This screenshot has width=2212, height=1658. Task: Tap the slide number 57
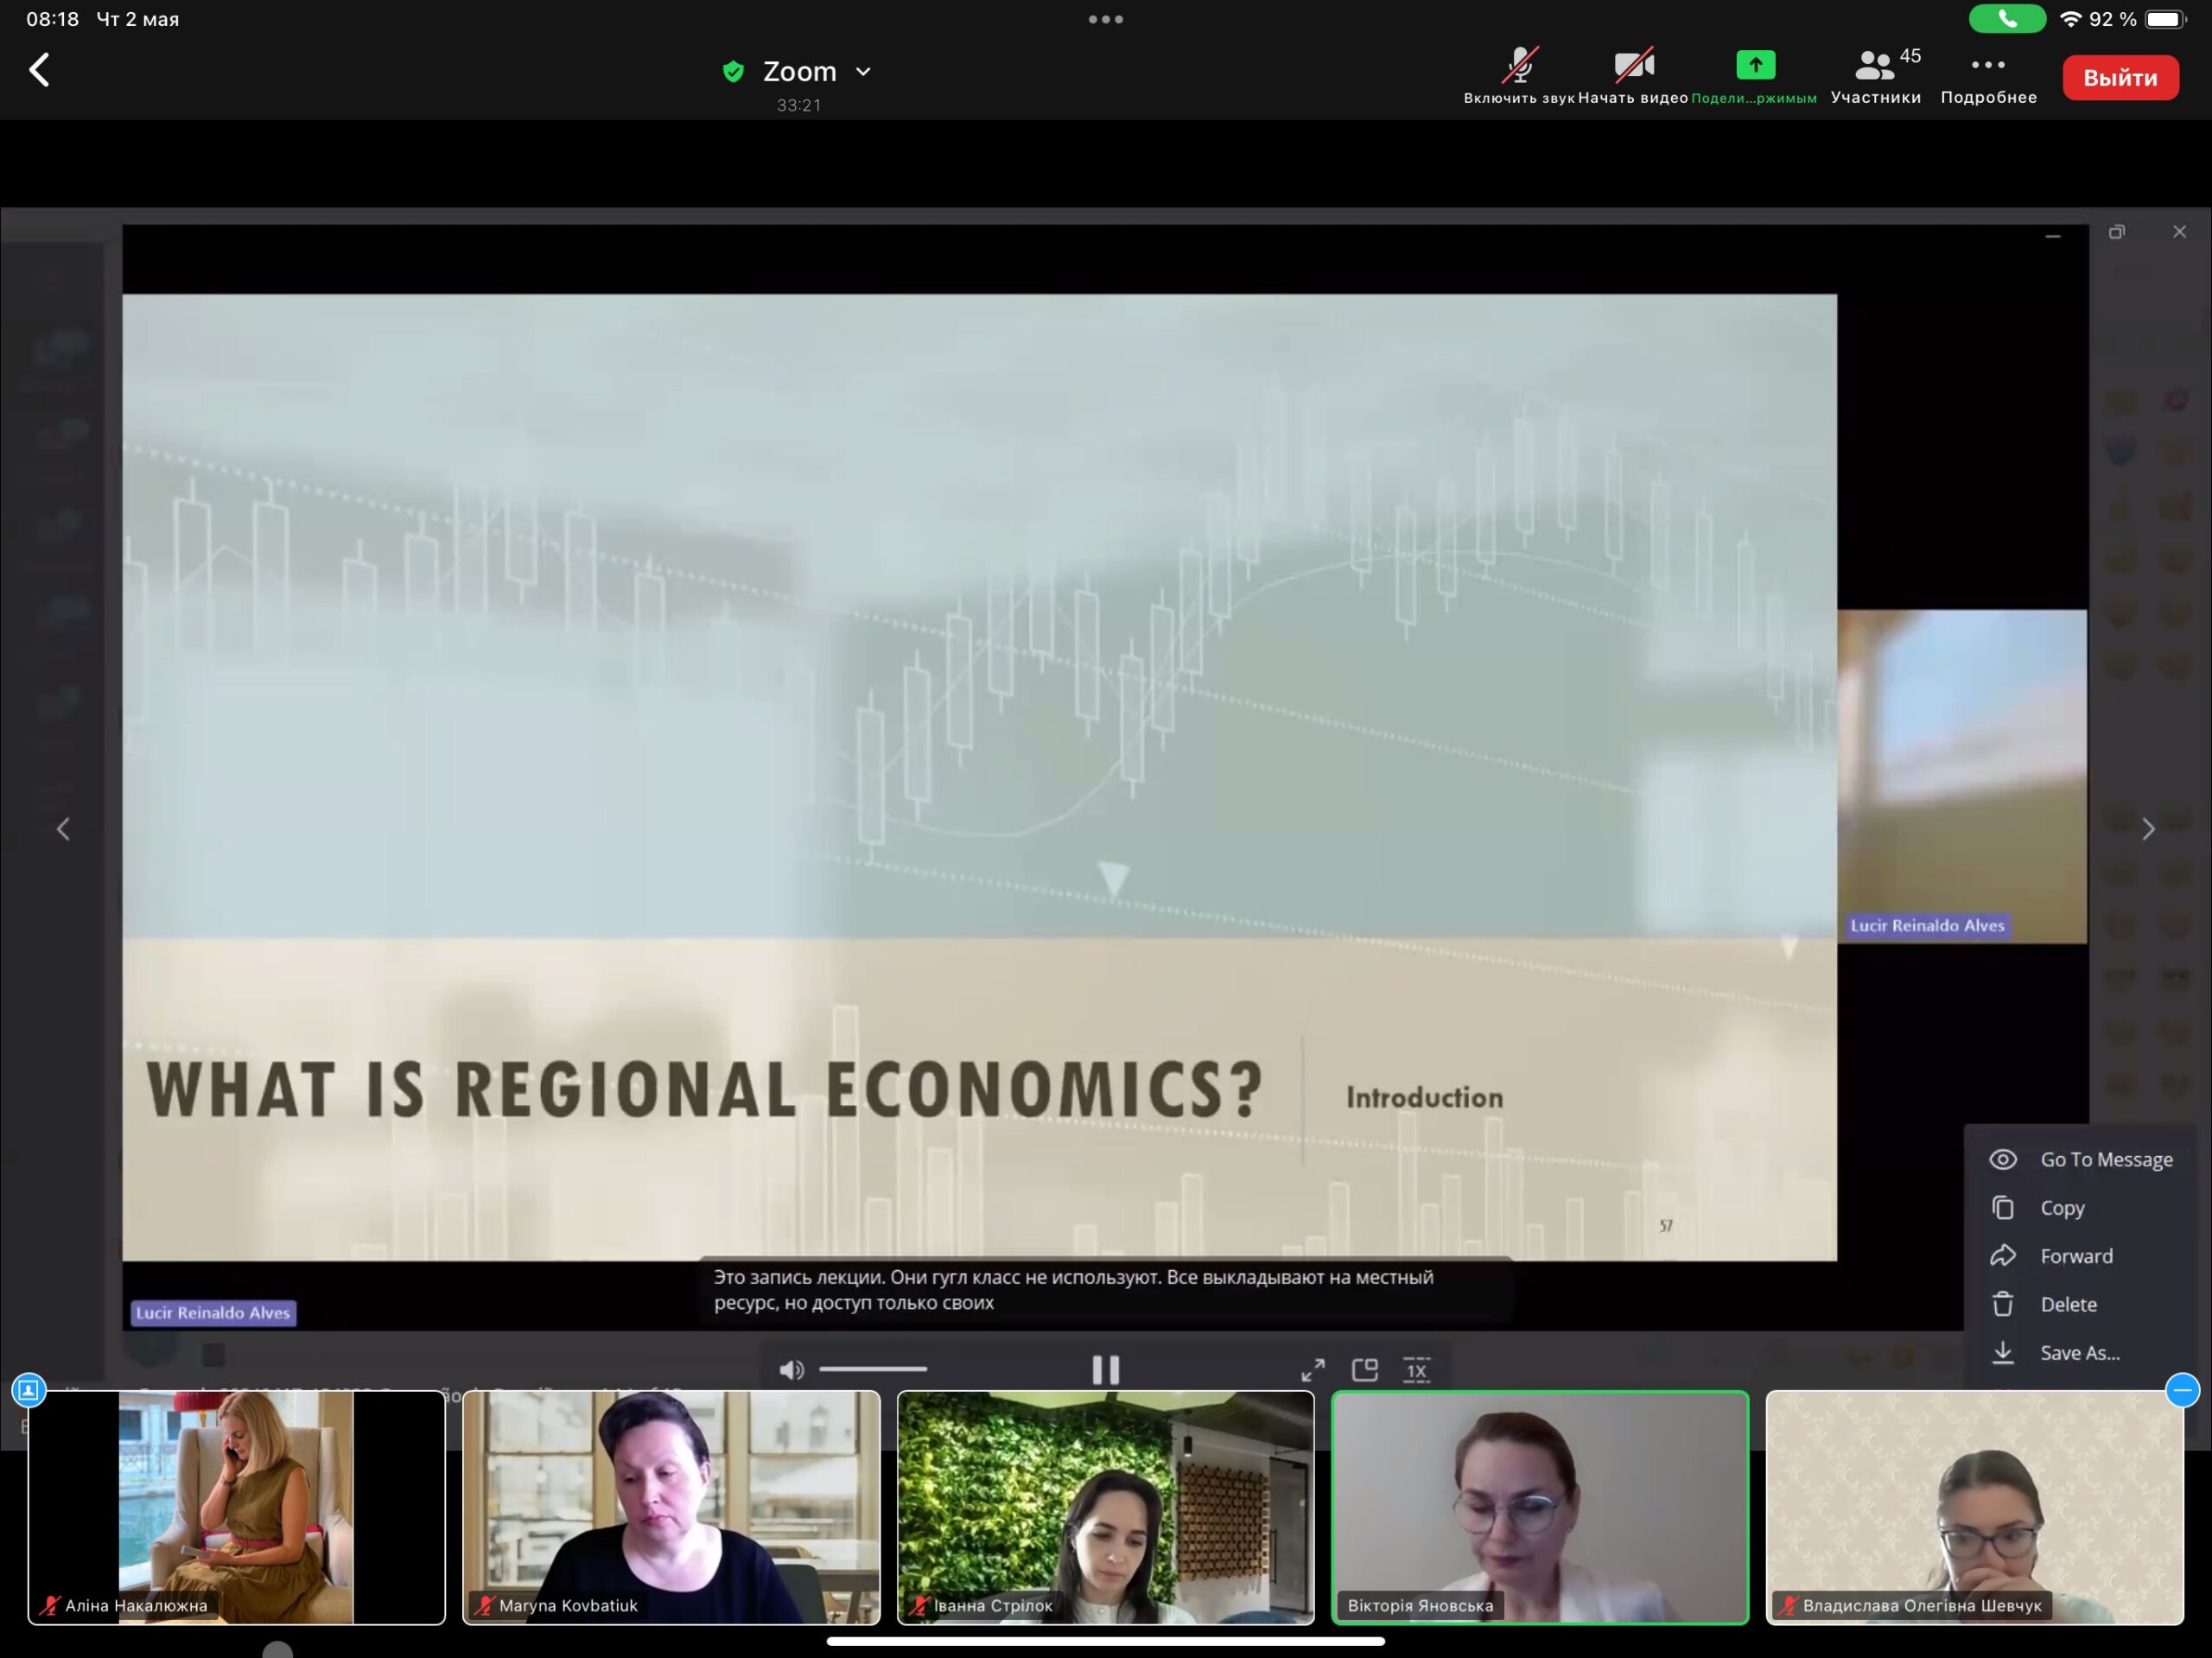click(1666, 1226)
